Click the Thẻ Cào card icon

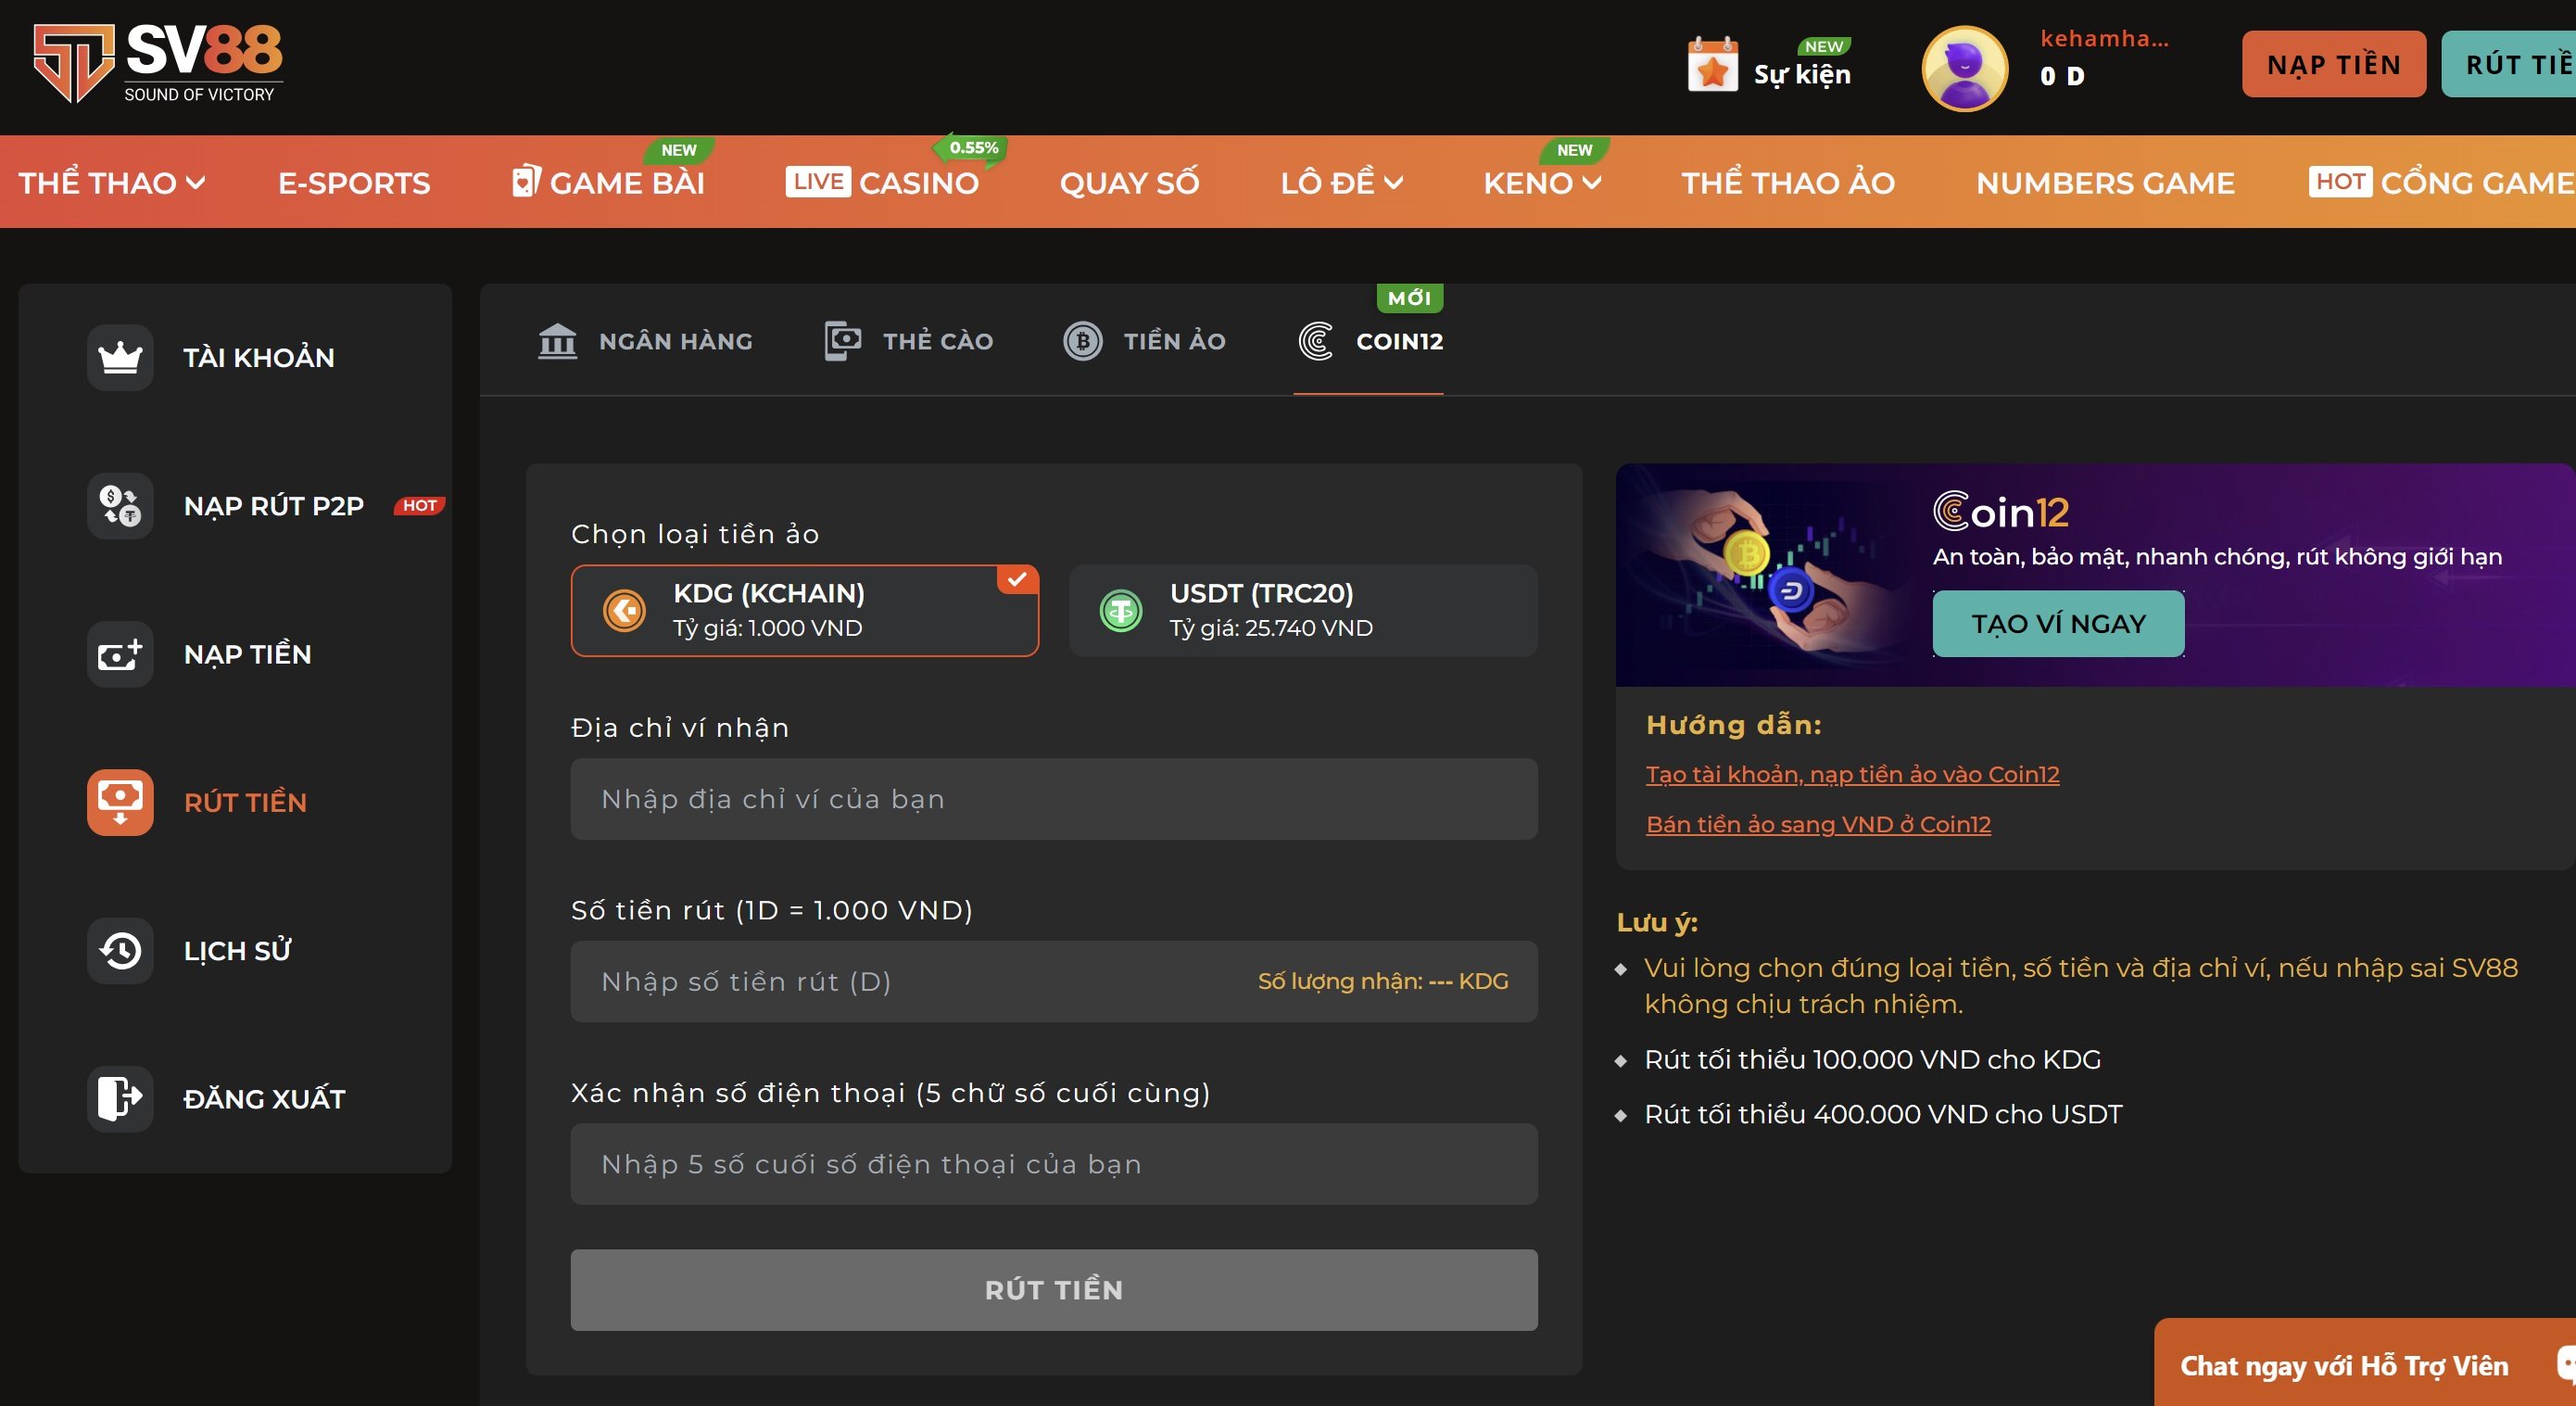coord(842,341)
